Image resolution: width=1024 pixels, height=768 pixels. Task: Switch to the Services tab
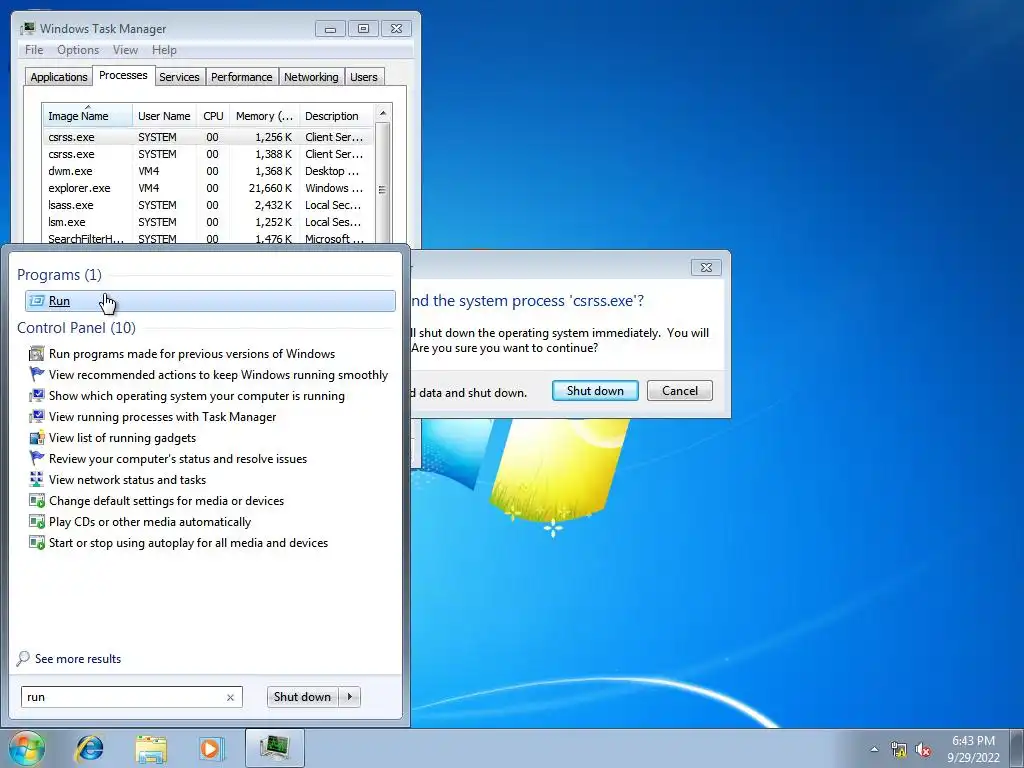(x=179, y=77)
